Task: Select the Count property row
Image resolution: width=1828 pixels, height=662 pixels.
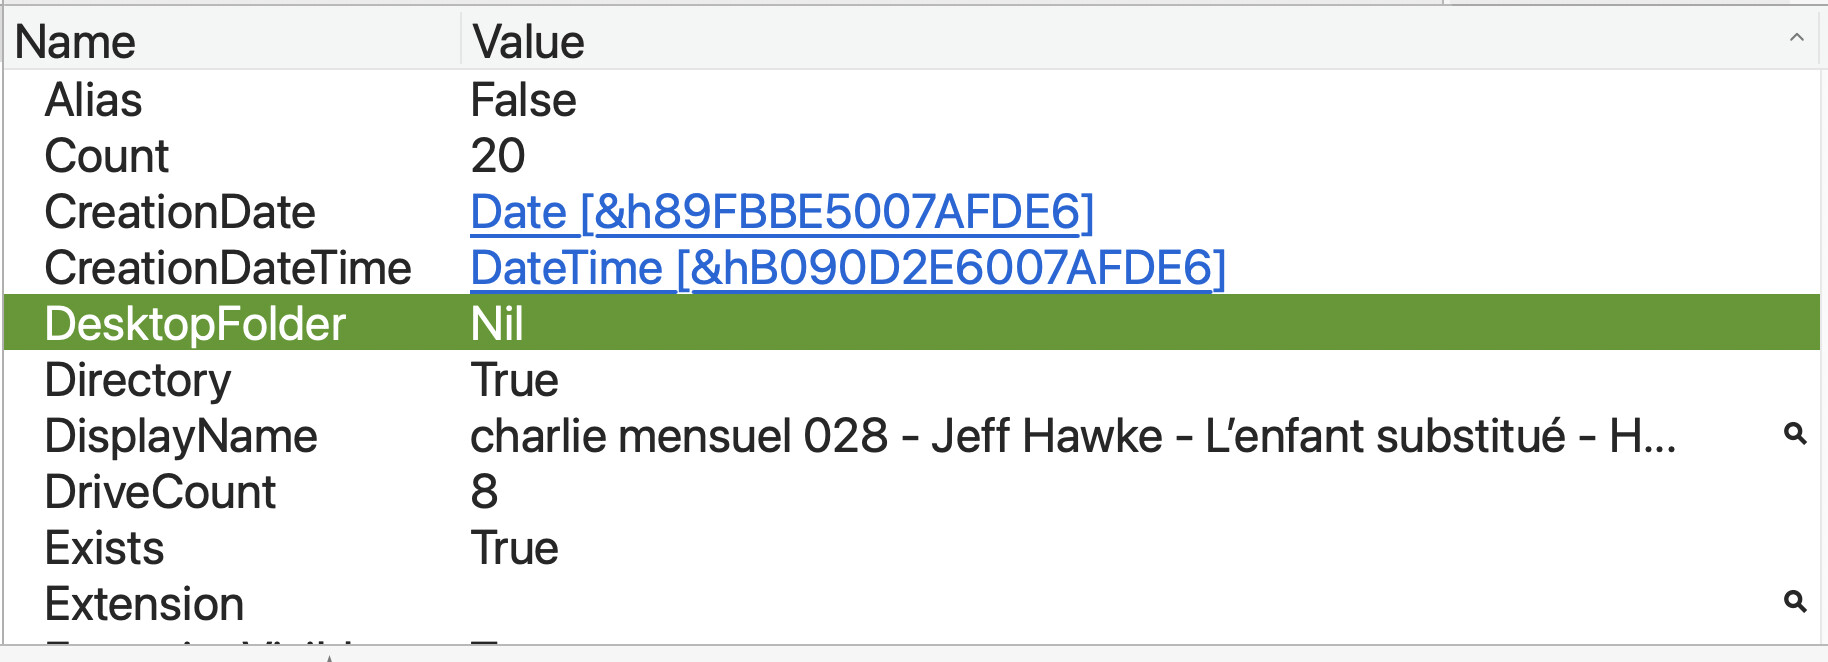Action: [x=107, y=156]
